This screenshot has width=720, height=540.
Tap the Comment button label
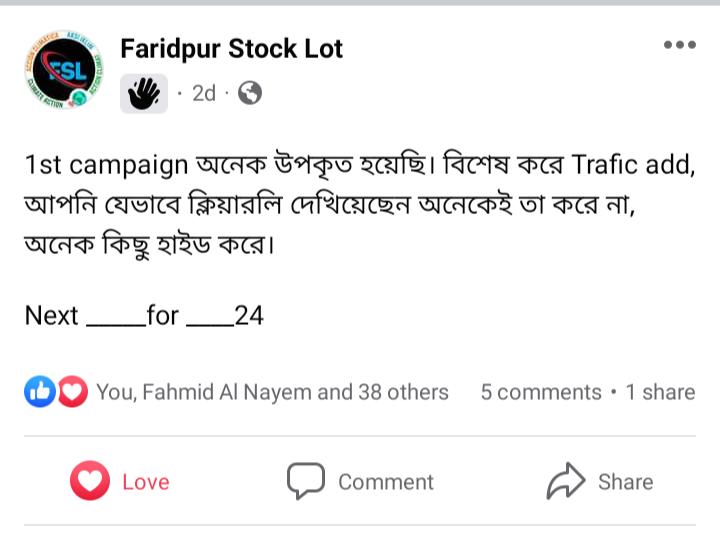point(386,482)
